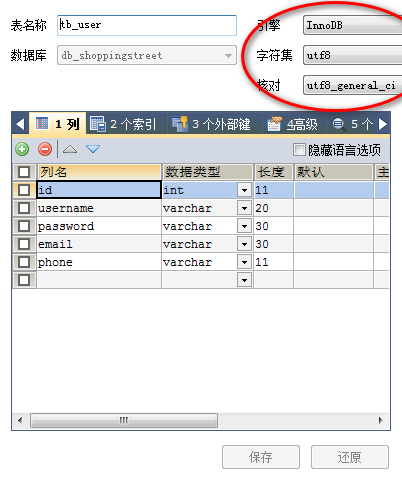Move column down with blue triangle
Image resolution: width=402 pixels, height=481 pixels.
tap(93, 149)
